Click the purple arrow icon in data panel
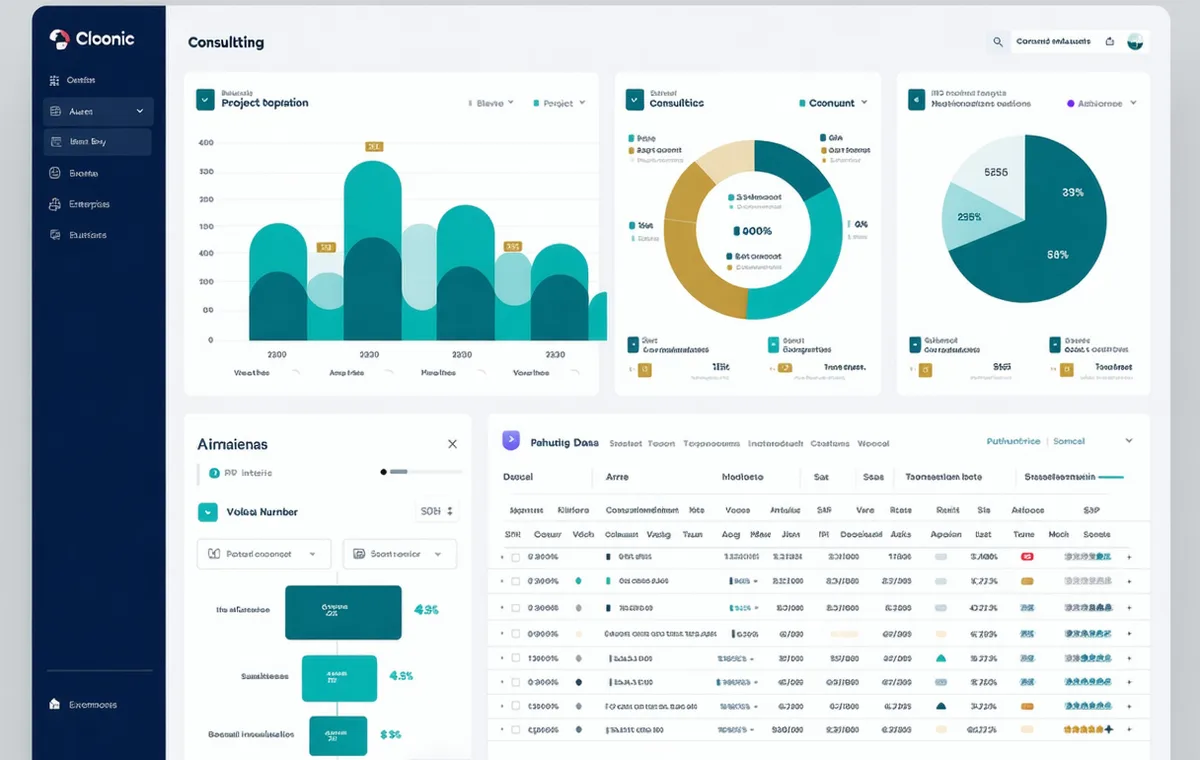The image size is (1200, 760). coord(511,440)
